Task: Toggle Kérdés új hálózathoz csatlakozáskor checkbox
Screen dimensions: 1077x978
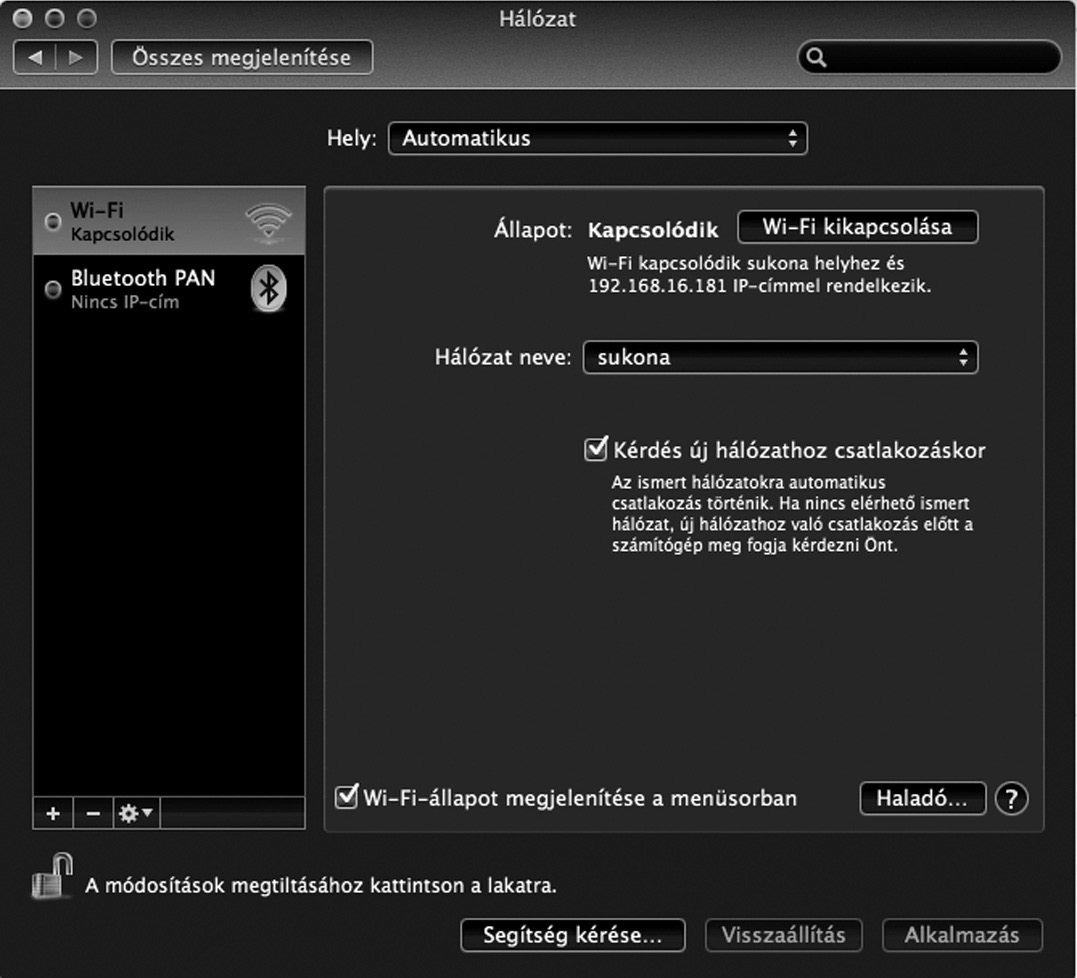Action: [x=596, y=449]
